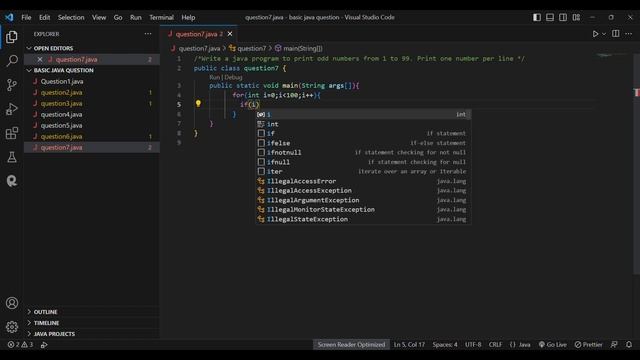The height and width of the screenshot is (360, 640).
Task: Open Explorer Views and More Actions ellipsis
Action: [x=148, y=34]
